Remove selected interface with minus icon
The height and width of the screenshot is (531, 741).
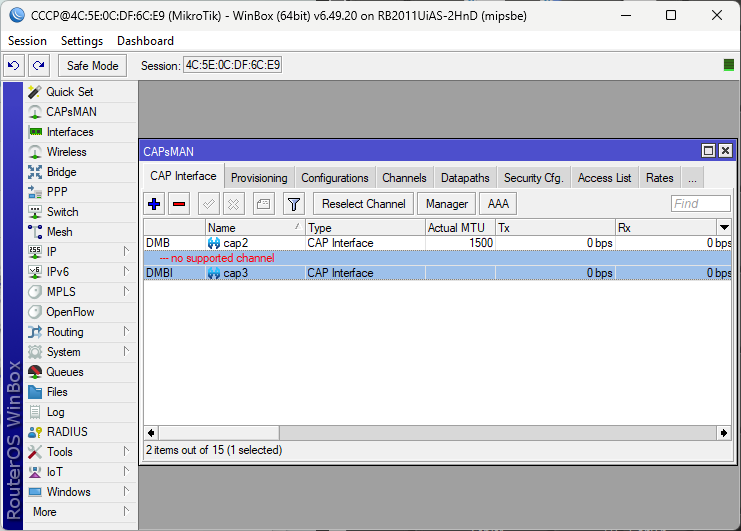(179, 204)
